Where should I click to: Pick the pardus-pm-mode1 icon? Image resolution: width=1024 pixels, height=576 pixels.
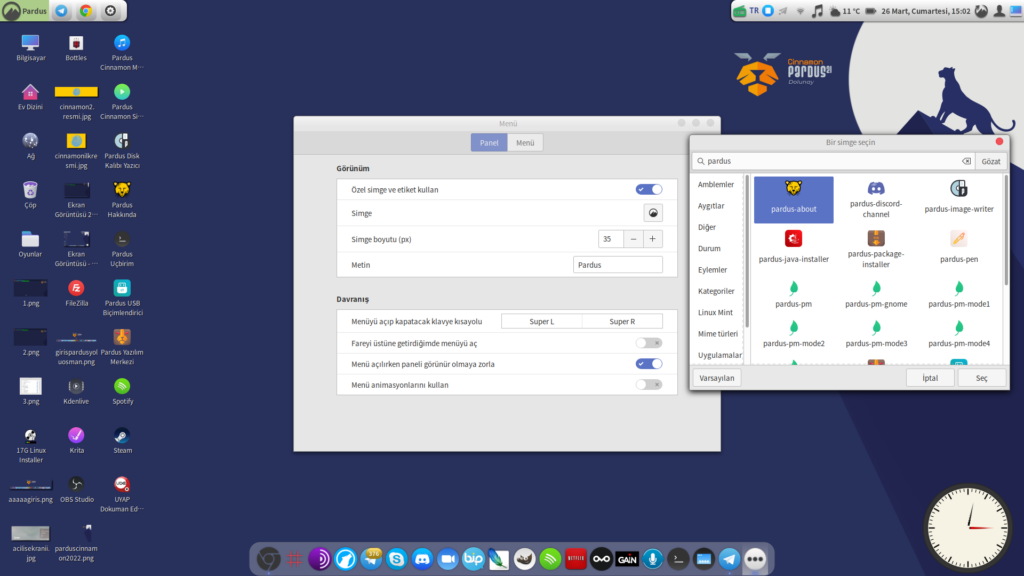[x=959, y=294]
